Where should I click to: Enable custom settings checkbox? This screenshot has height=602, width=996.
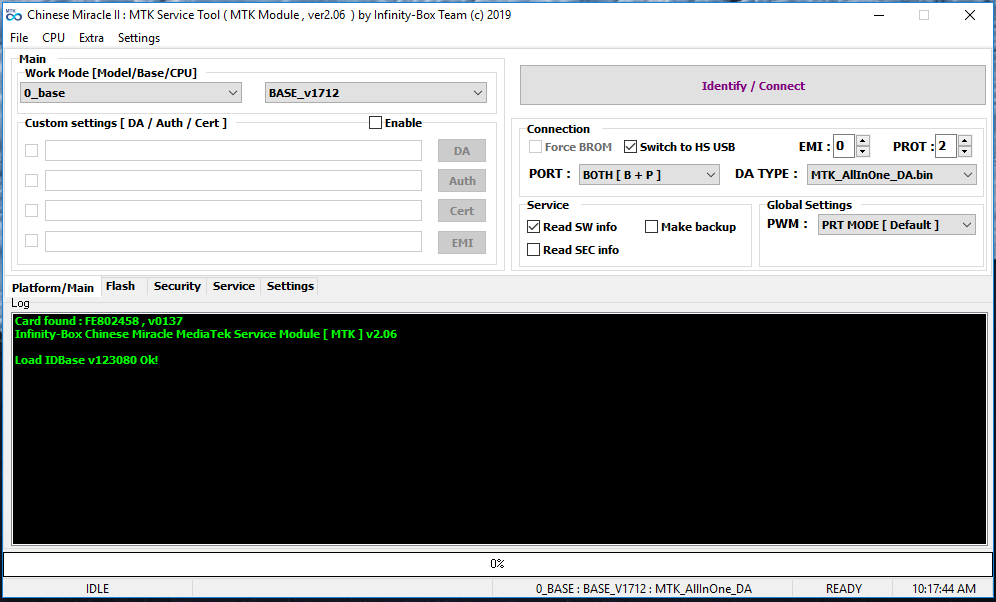[x=375, y=123]
